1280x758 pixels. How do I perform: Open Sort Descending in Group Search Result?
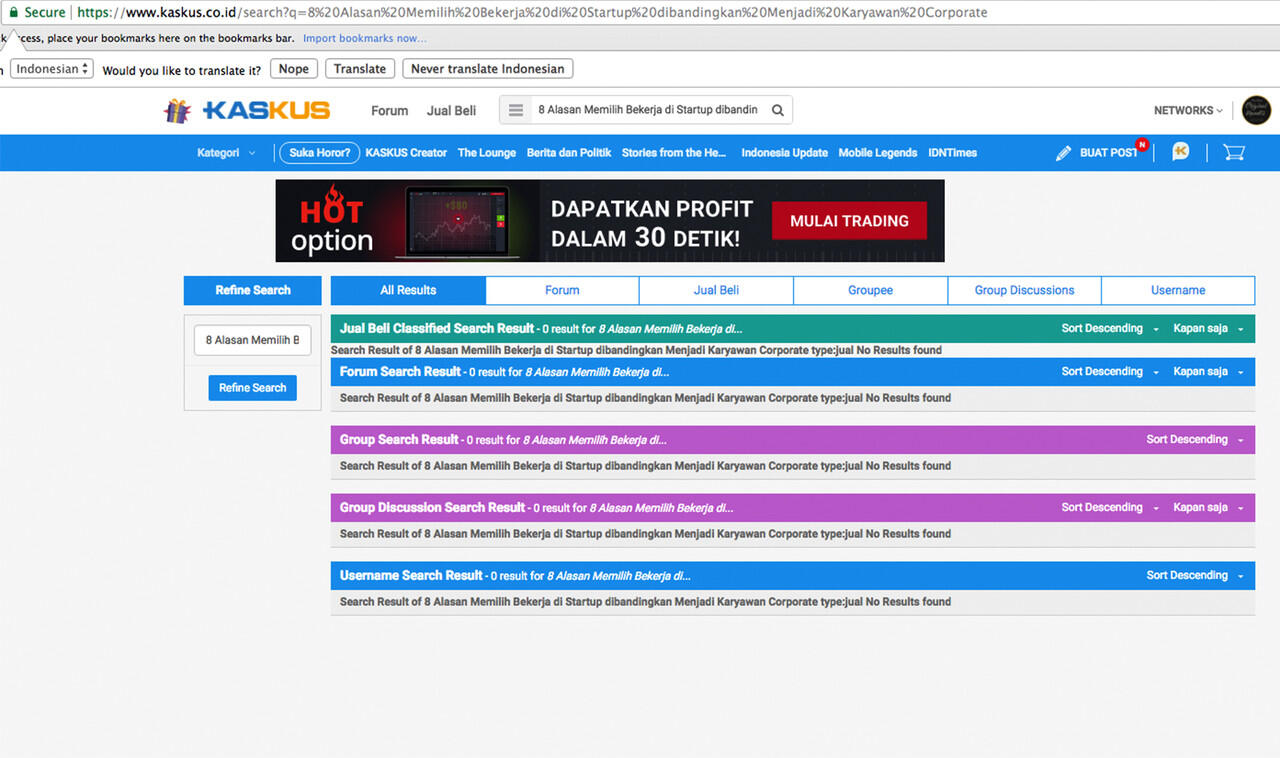(1195, 440)
